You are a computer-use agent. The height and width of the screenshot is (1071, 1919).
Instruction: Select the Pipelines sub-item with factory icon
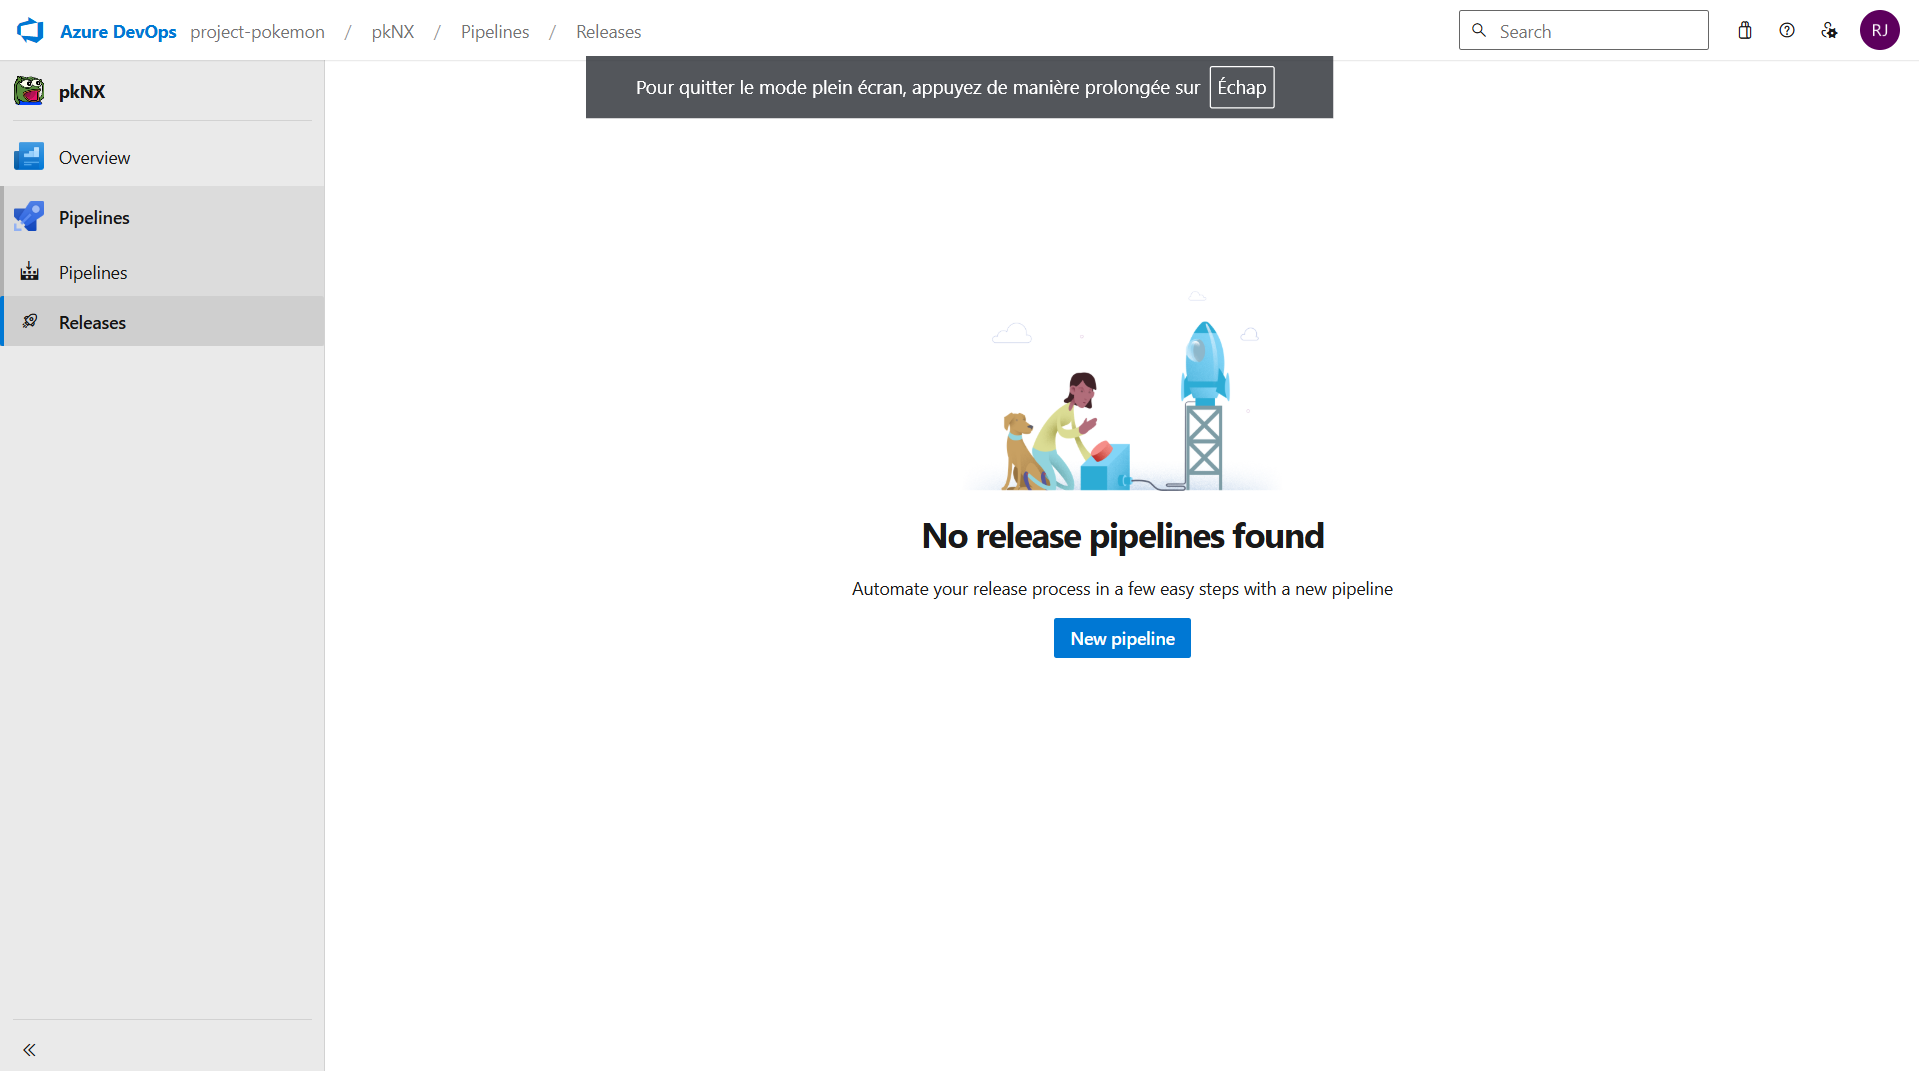coord(92,272)
